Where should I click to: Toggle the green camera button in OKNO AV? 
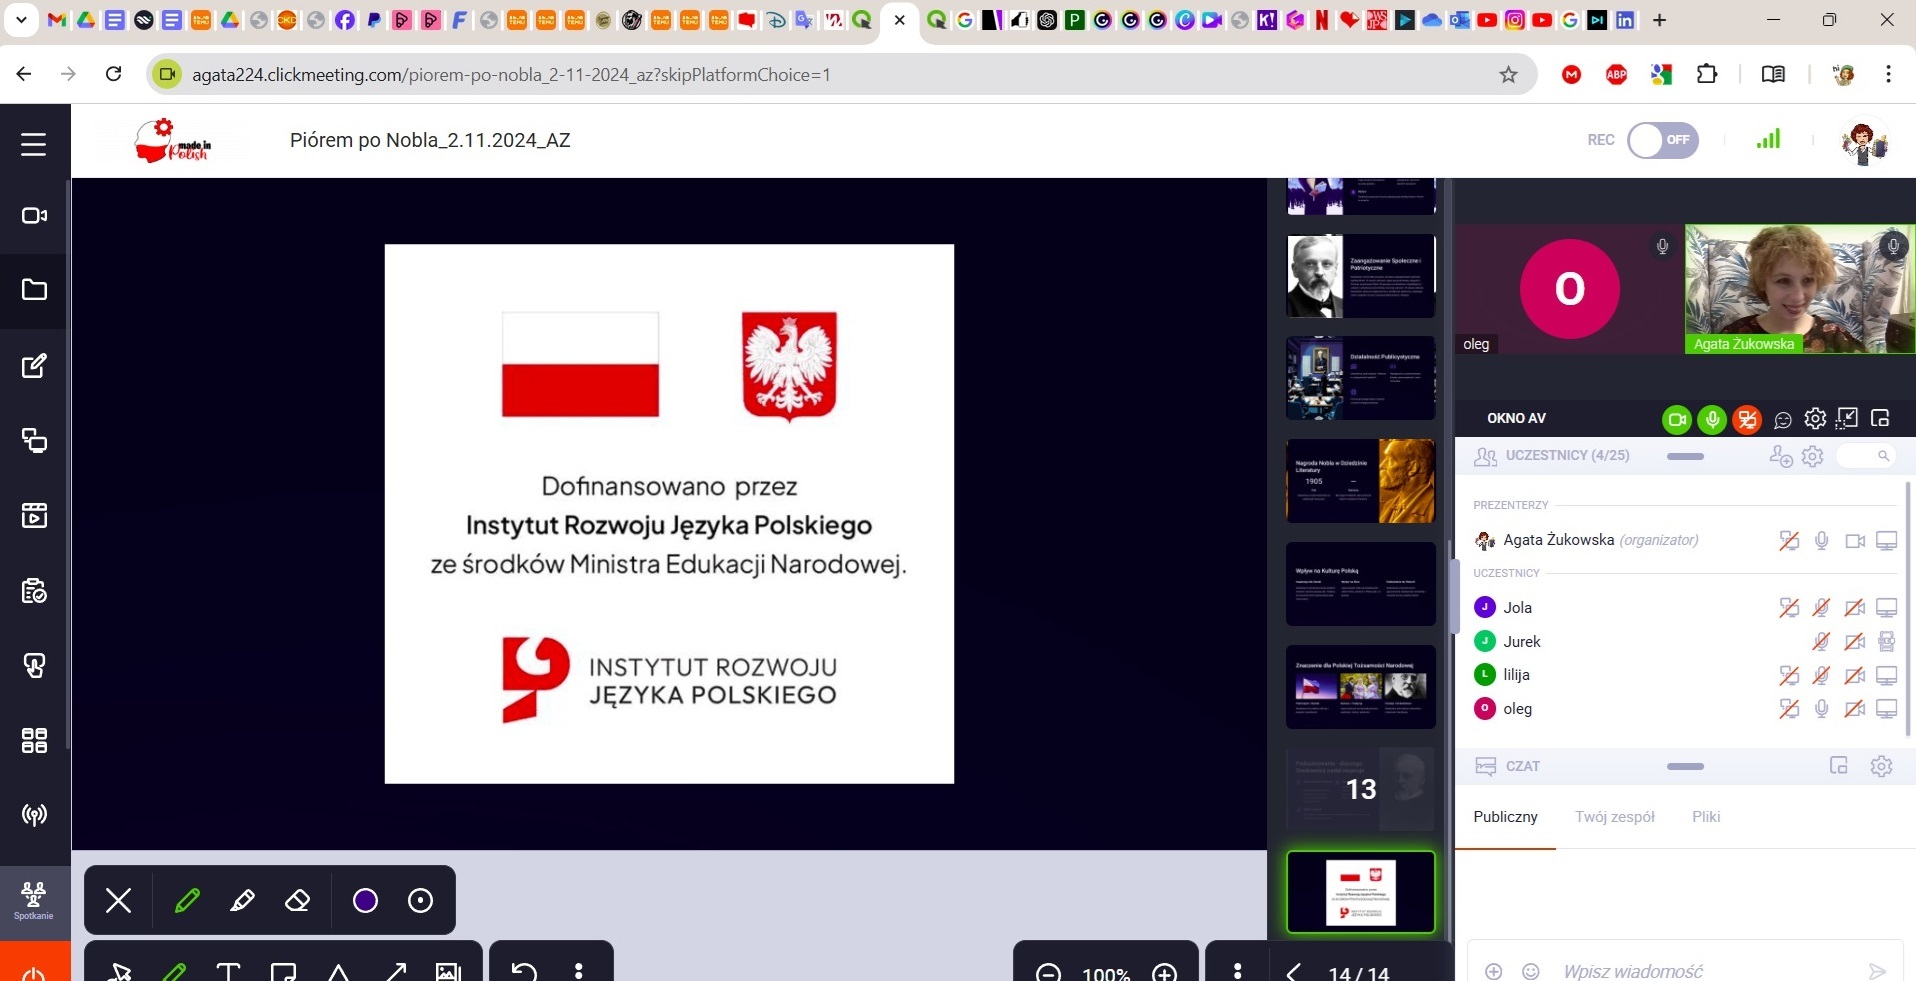(1677, 420)
